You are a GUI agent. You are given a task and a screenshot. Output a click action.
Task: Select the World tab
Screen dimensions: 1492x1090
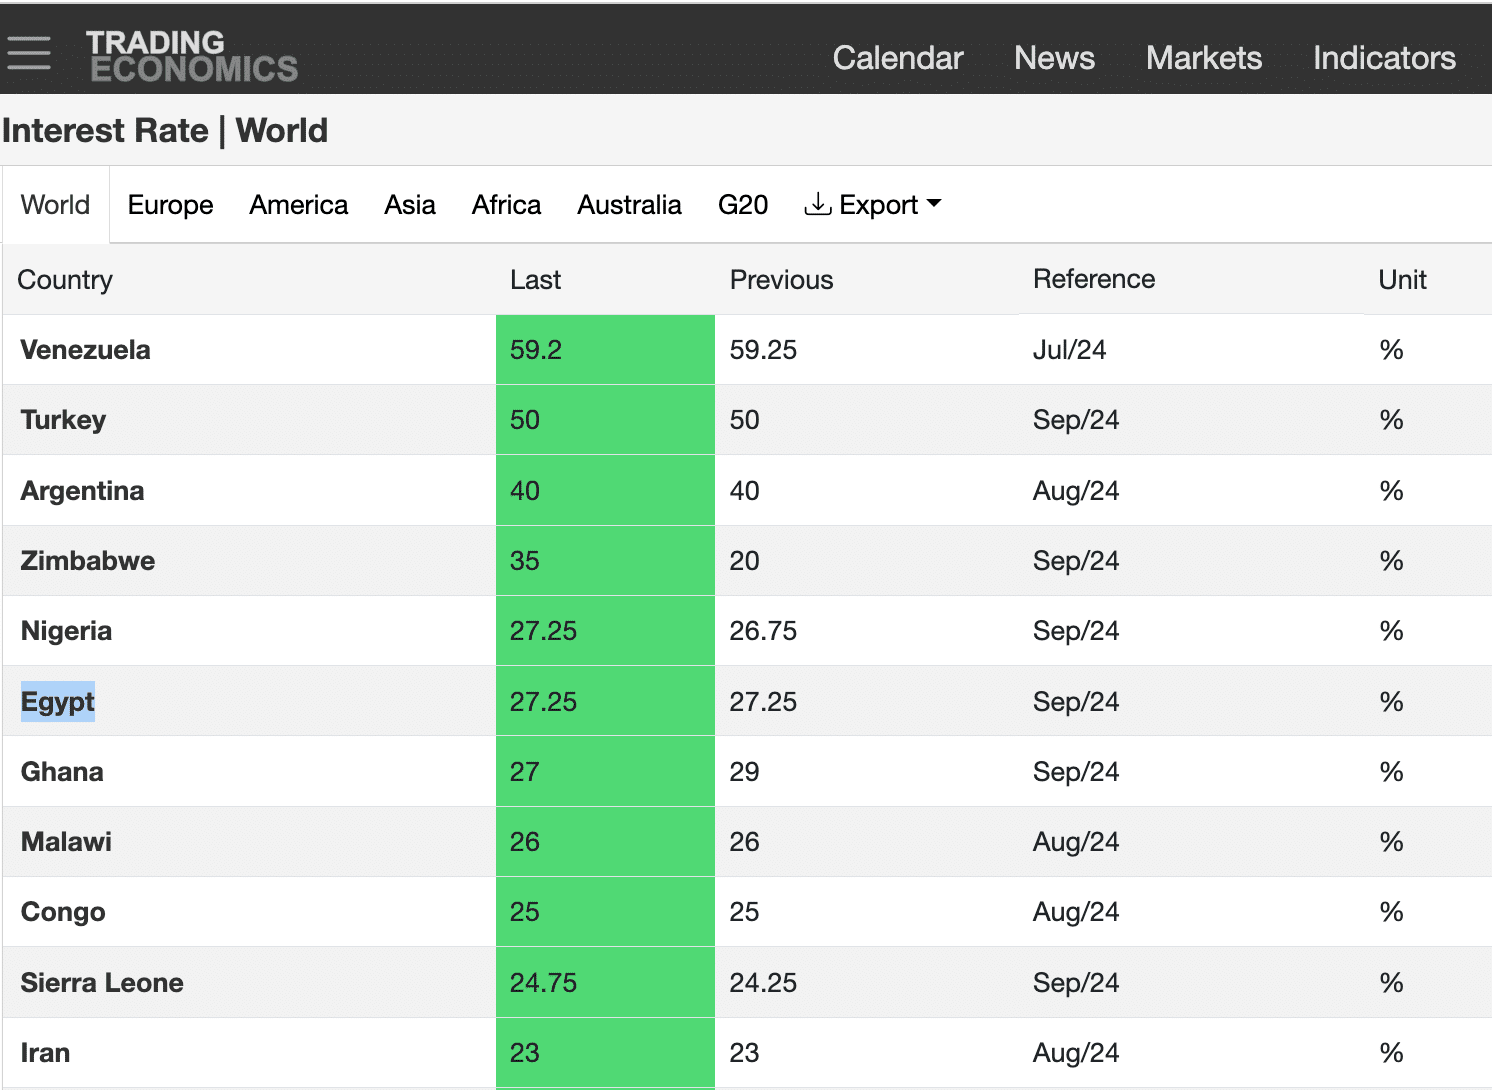56,205
